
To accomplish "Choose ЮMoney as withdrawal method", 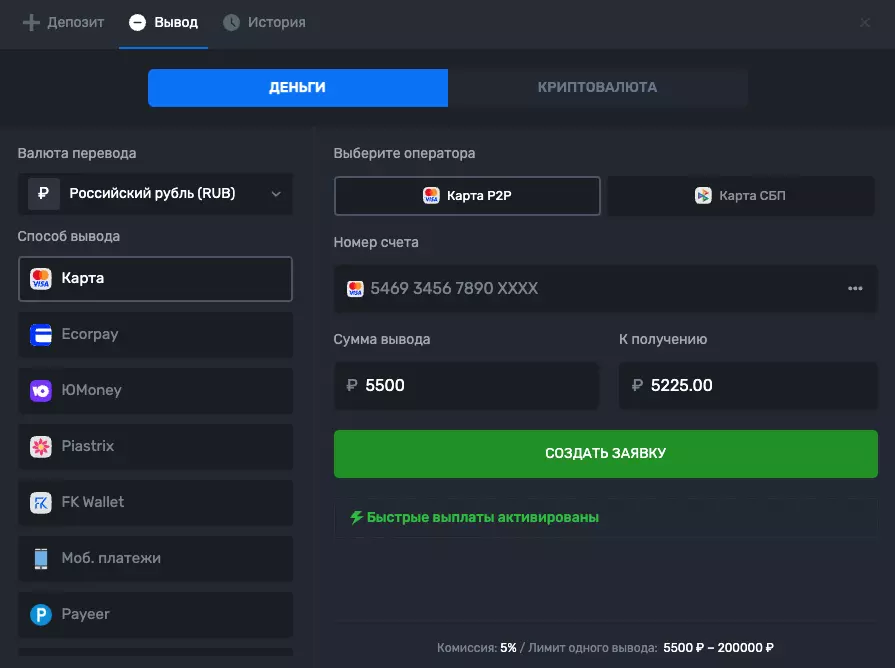I will (x=155, y=391).
